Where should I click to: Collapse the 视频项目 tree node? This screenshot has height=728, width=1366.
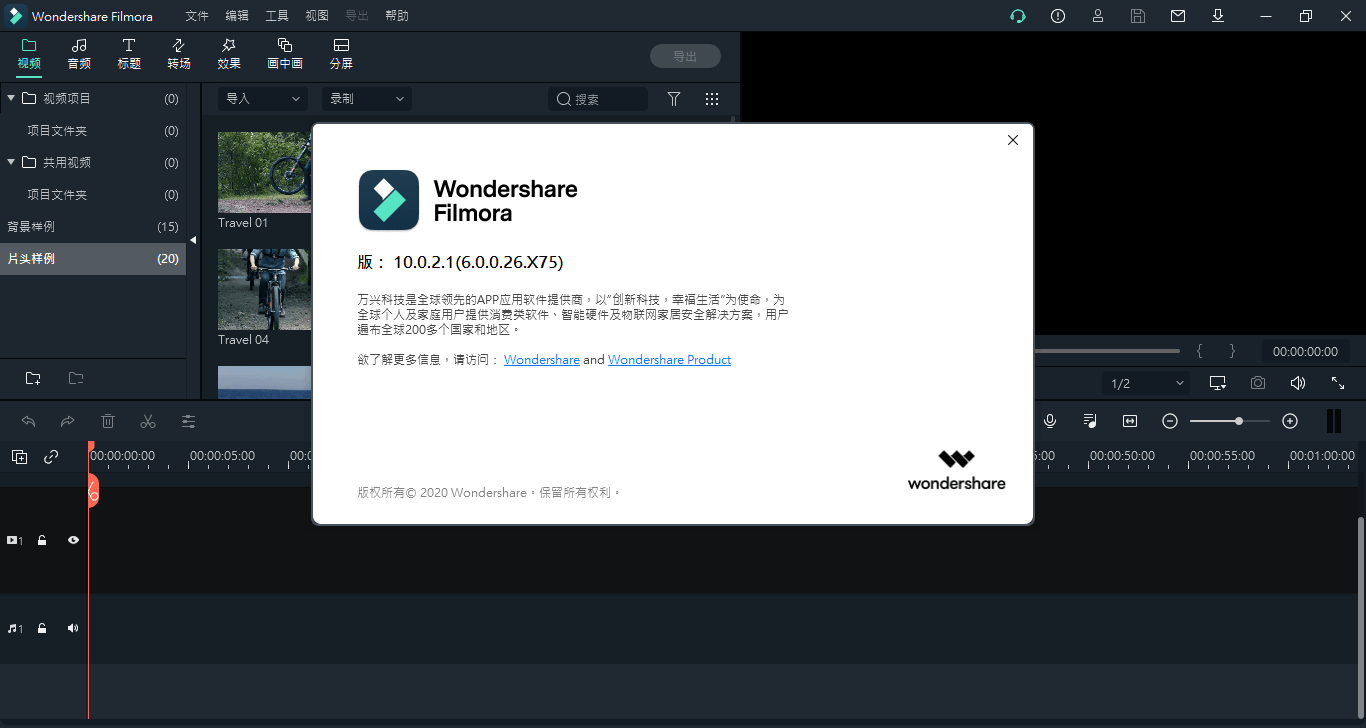[x=11, y=98]
